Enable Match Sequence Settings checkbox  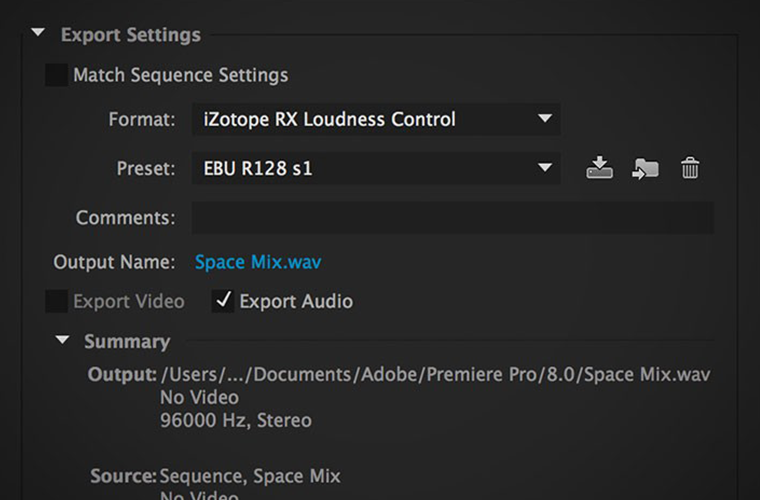(x=57, y=75)
